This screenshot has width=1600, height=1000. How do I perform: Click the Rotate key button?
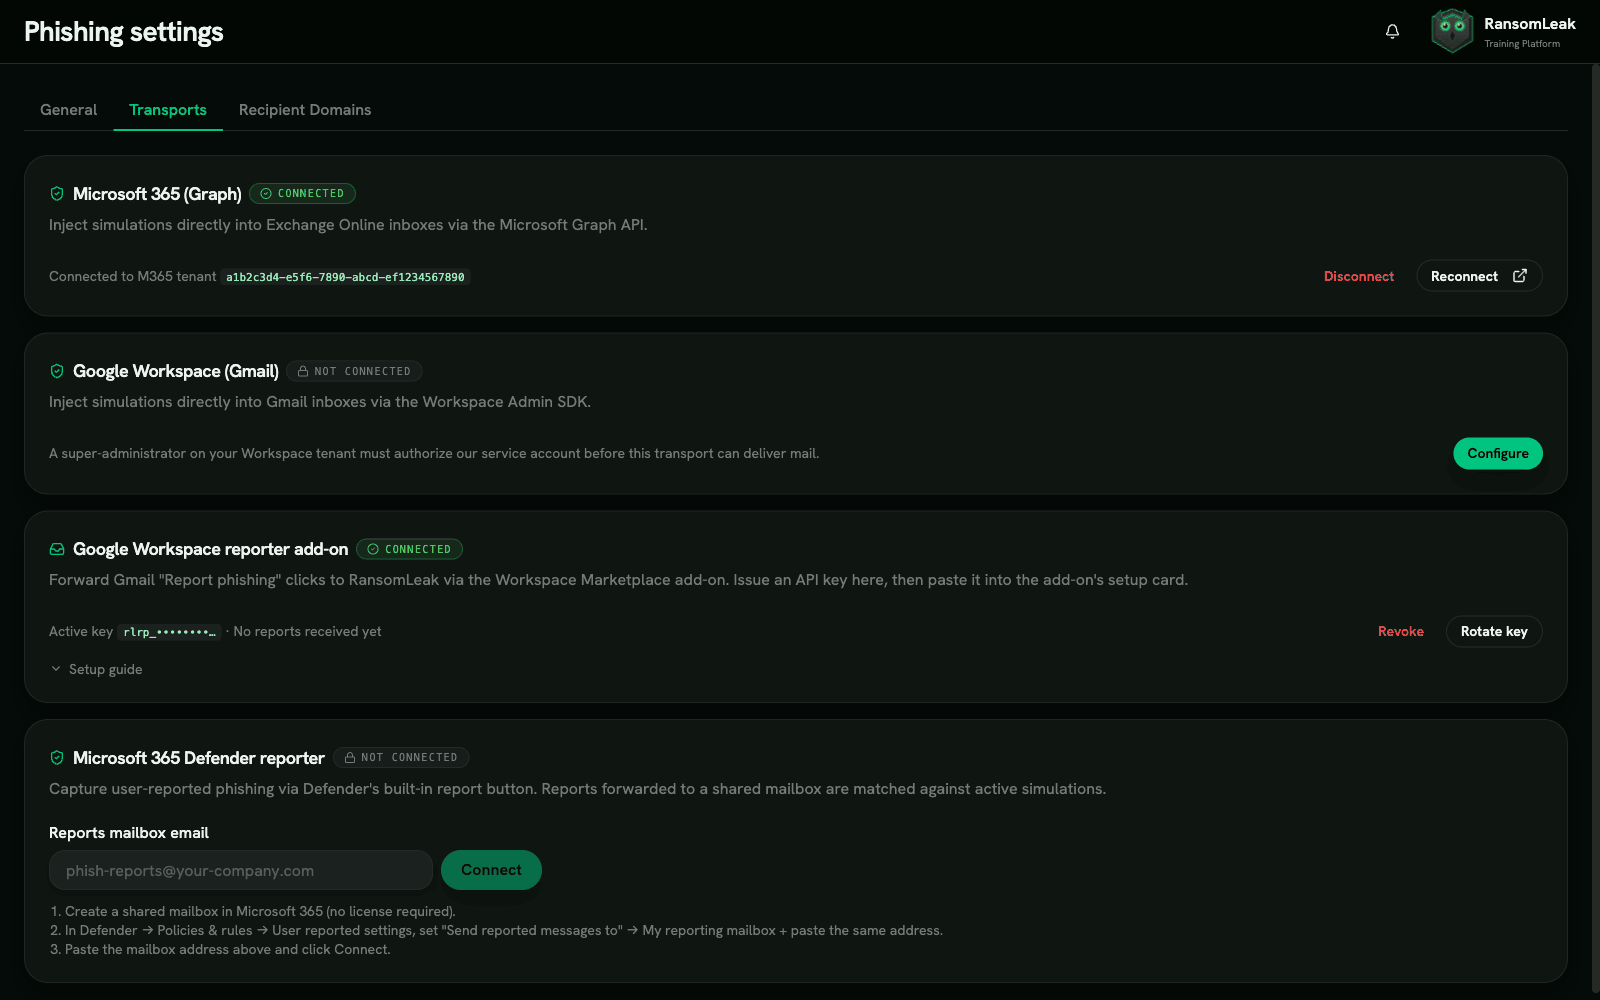pyautogui.click(x=1494, y=632)
